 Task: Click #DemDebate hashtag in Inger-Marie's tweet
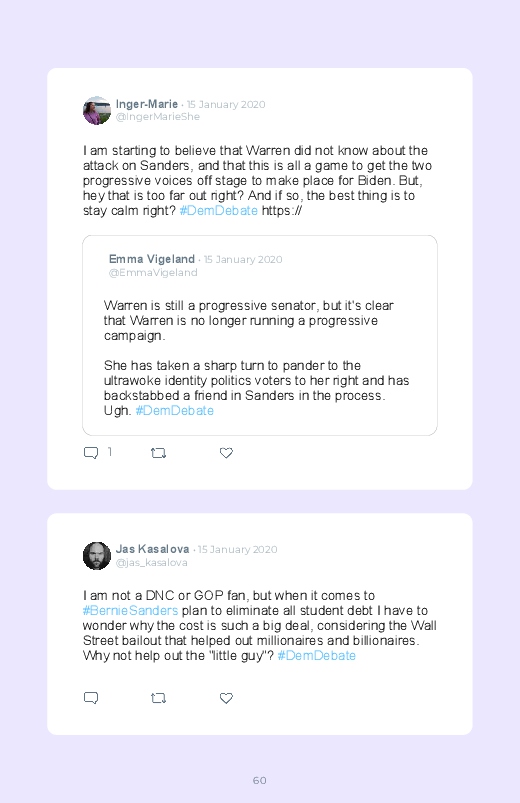(x=219, y=210)
